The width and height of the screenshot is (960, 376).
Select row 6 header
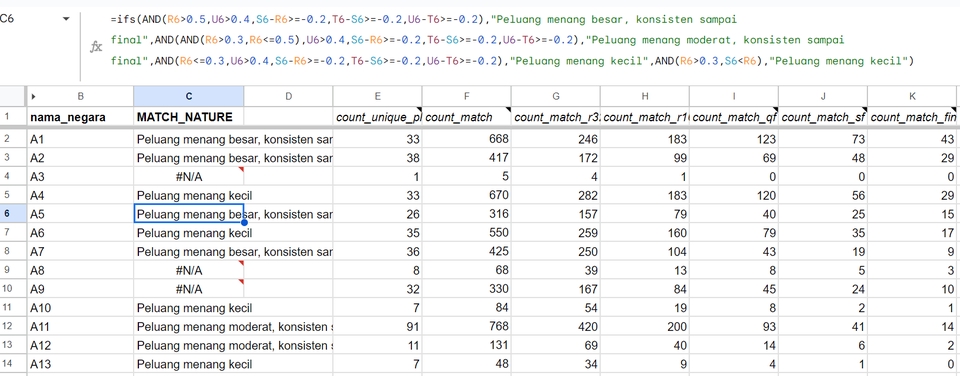point(12,214)
